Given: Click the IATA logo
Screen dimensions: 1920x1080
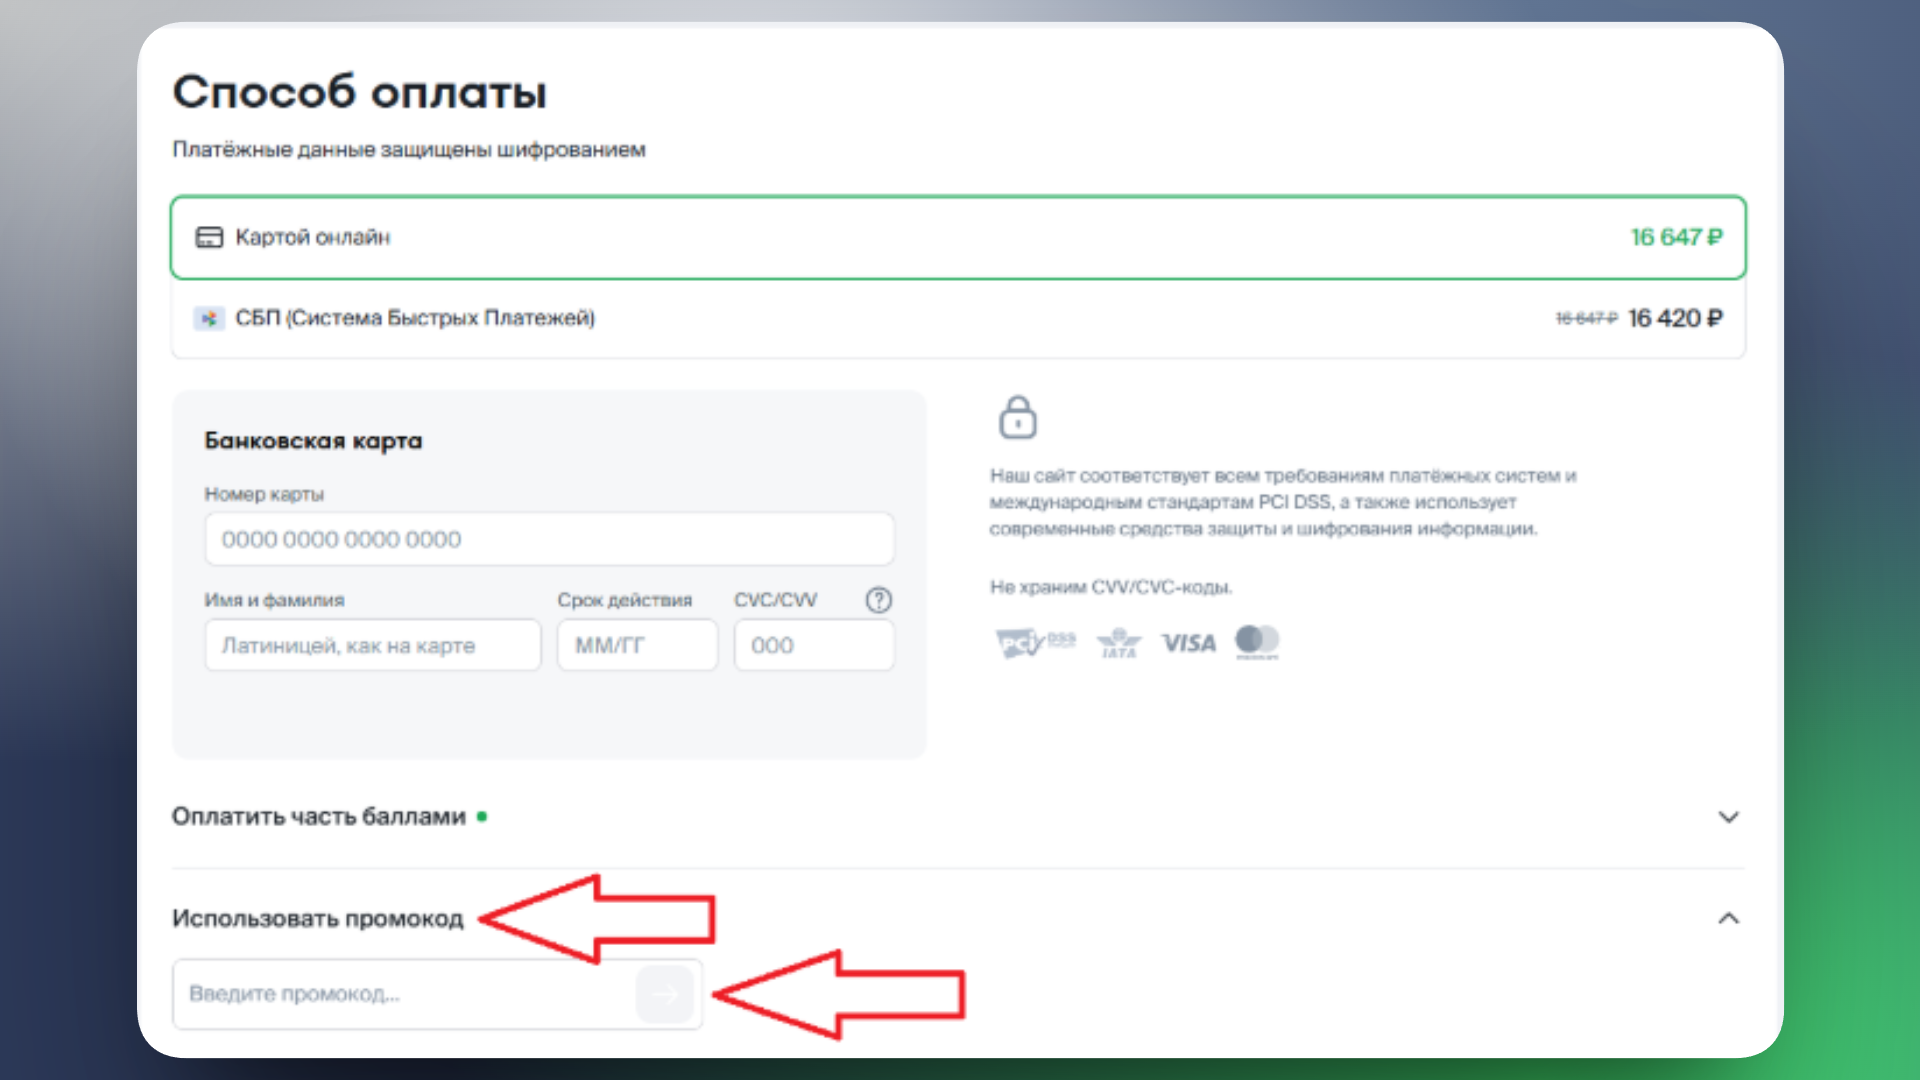Looking at the screenshot, I should tap(1119, 644).
